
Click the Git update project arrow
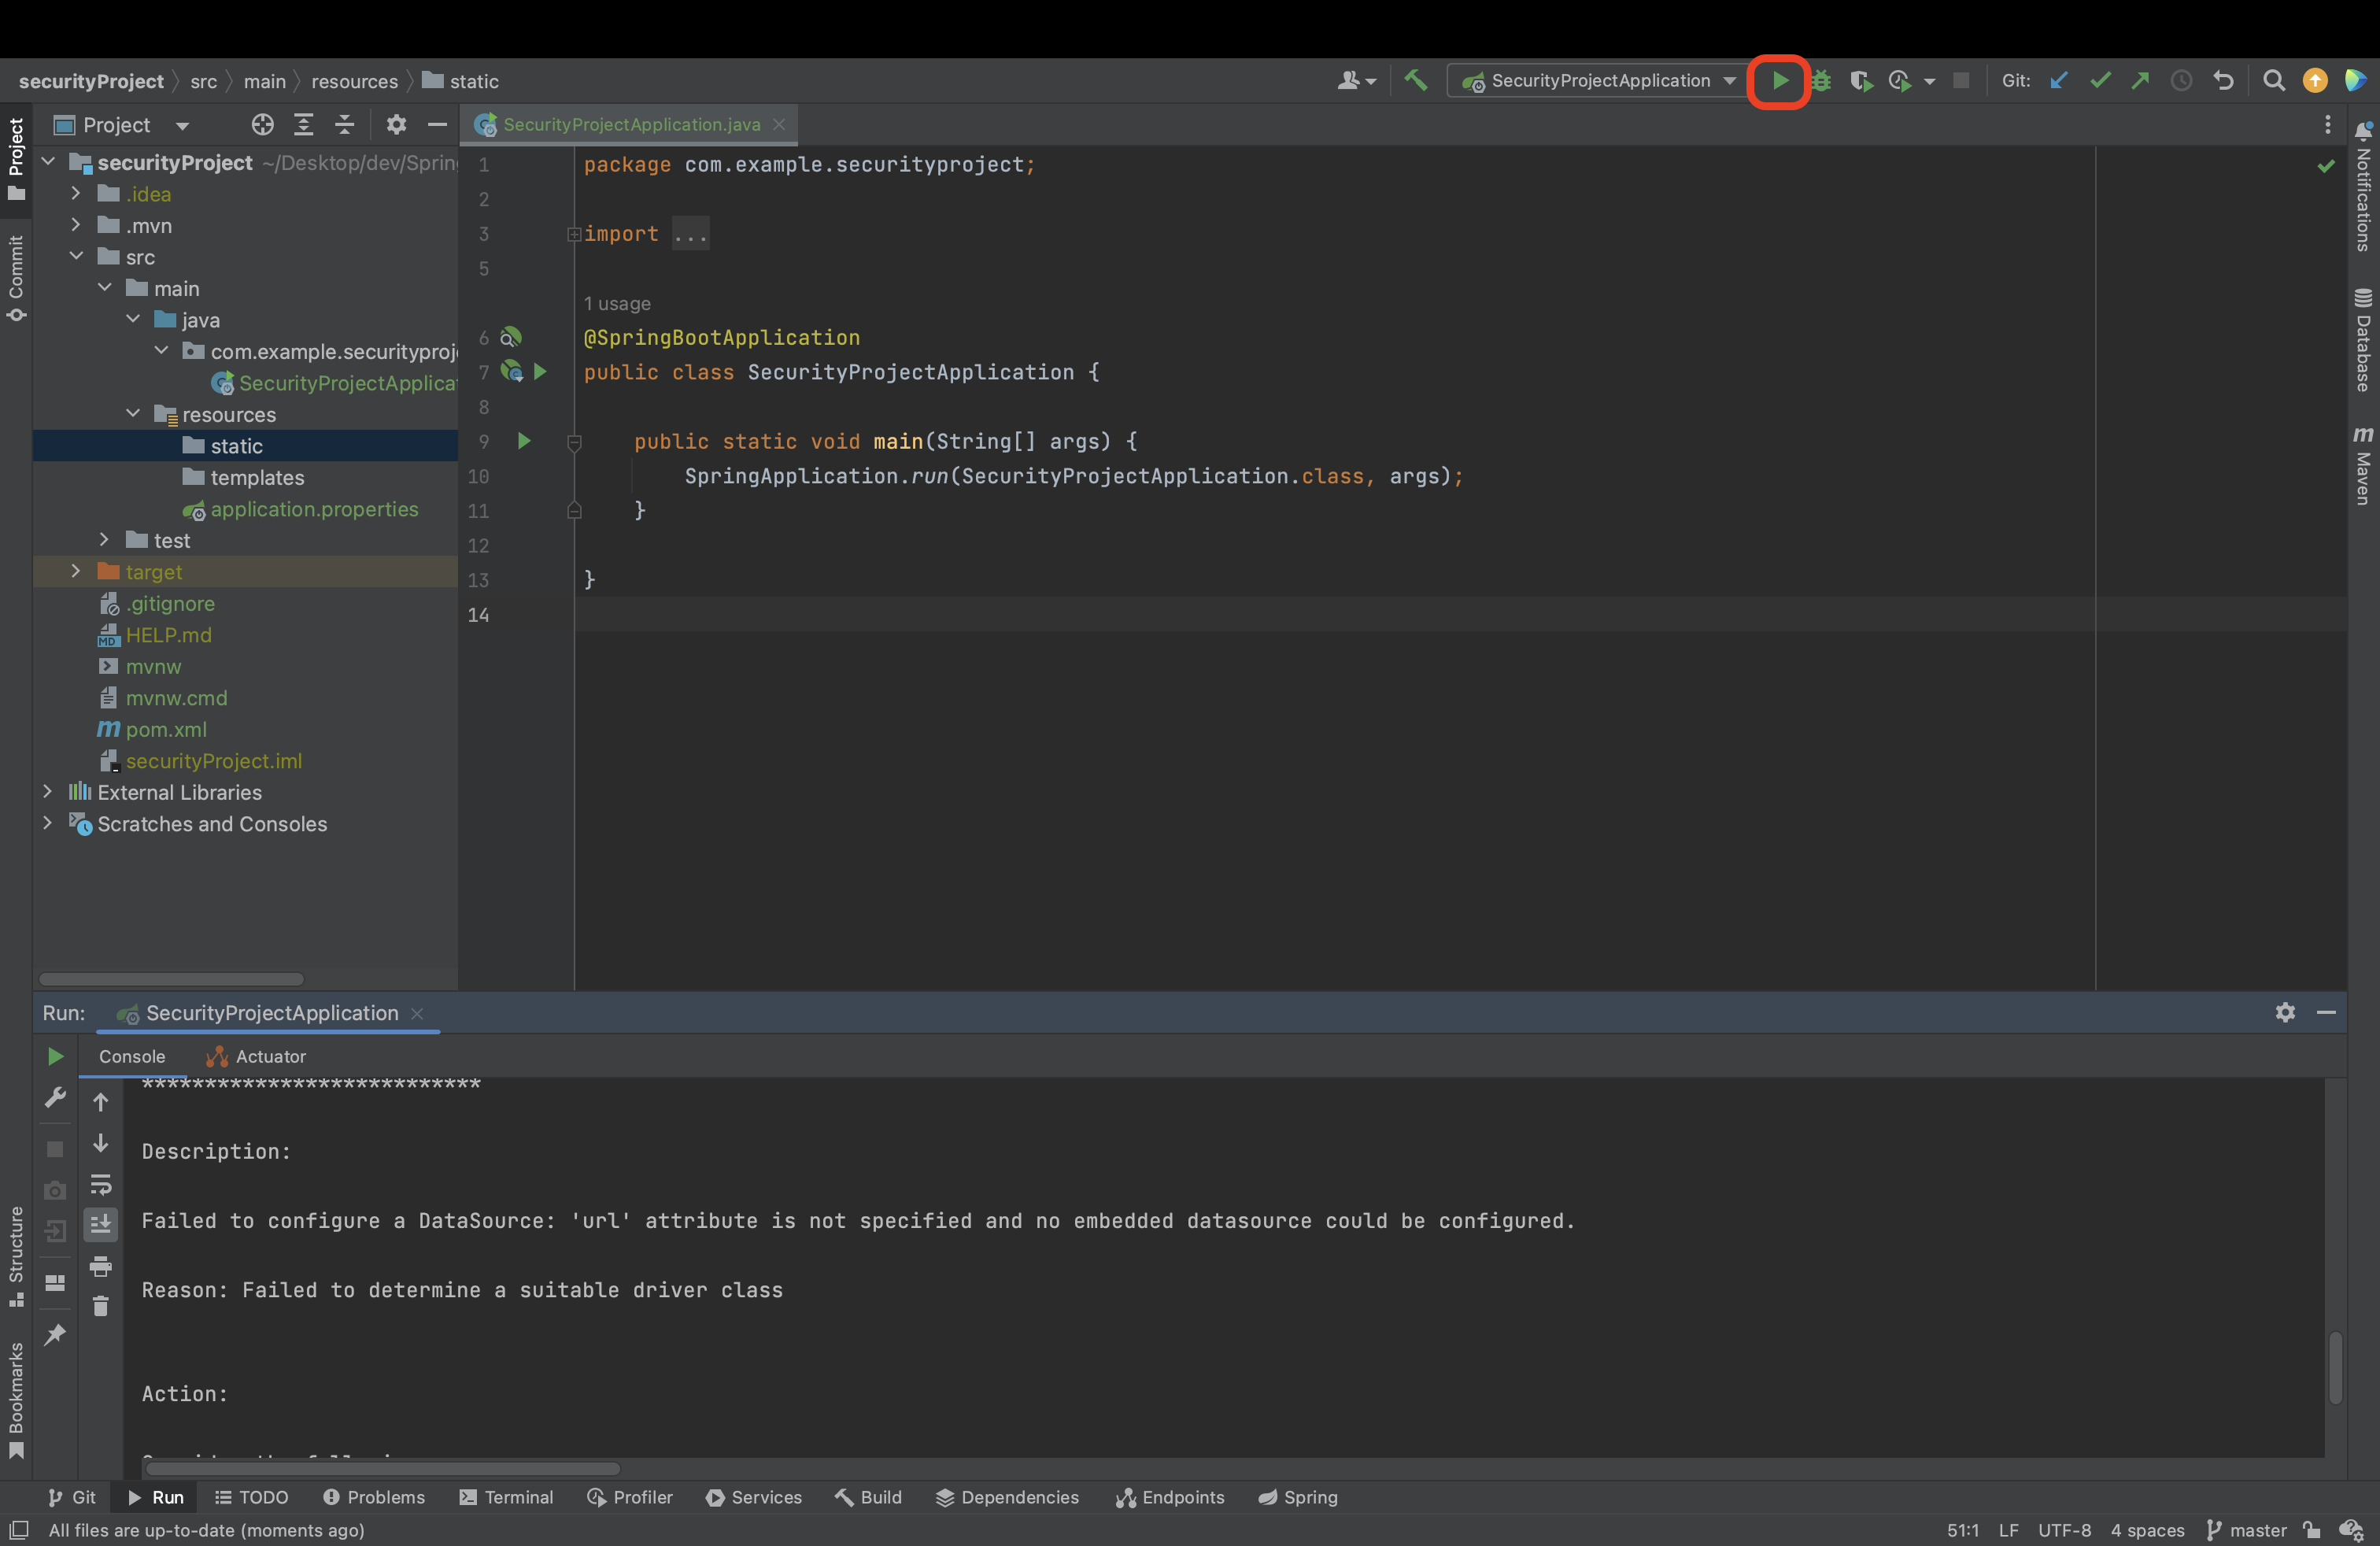(x=2059, y=81)
